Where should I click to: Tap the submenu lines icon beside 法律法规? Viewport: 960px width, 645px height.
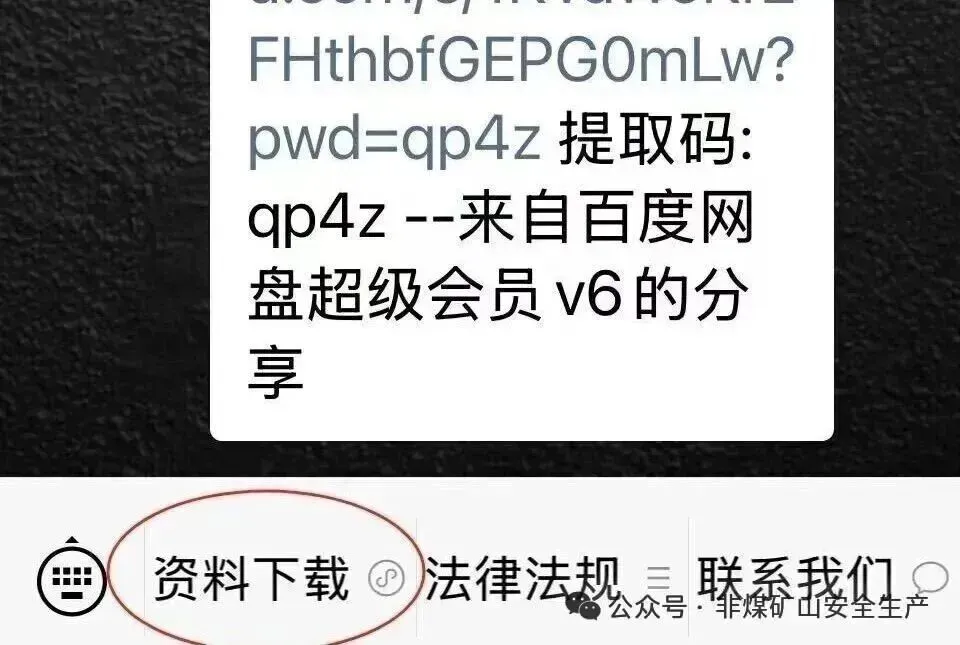point(659,578)
